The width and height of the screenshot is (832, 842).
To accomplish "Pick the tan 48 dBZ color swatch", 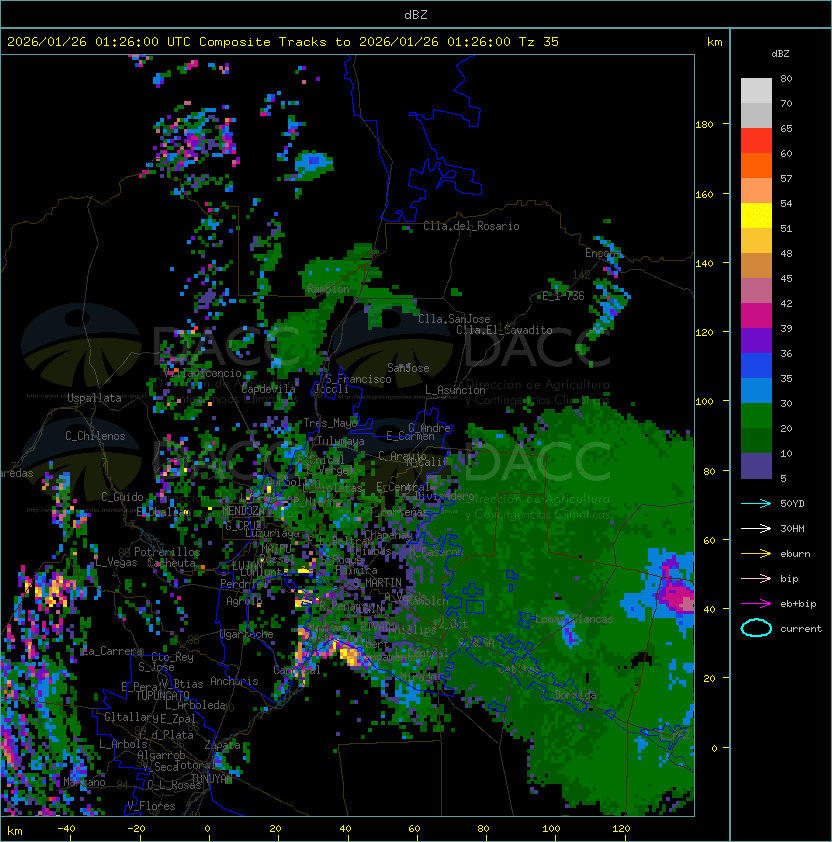I will click(756, 266).
